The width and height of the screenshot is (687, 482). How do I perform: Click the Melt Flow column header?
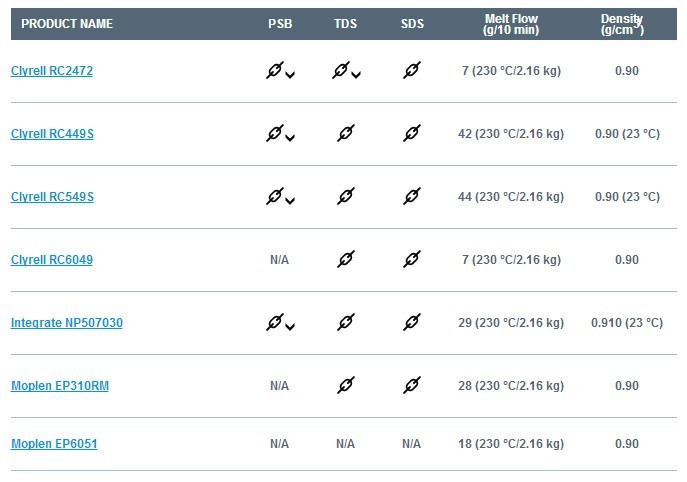511,24
